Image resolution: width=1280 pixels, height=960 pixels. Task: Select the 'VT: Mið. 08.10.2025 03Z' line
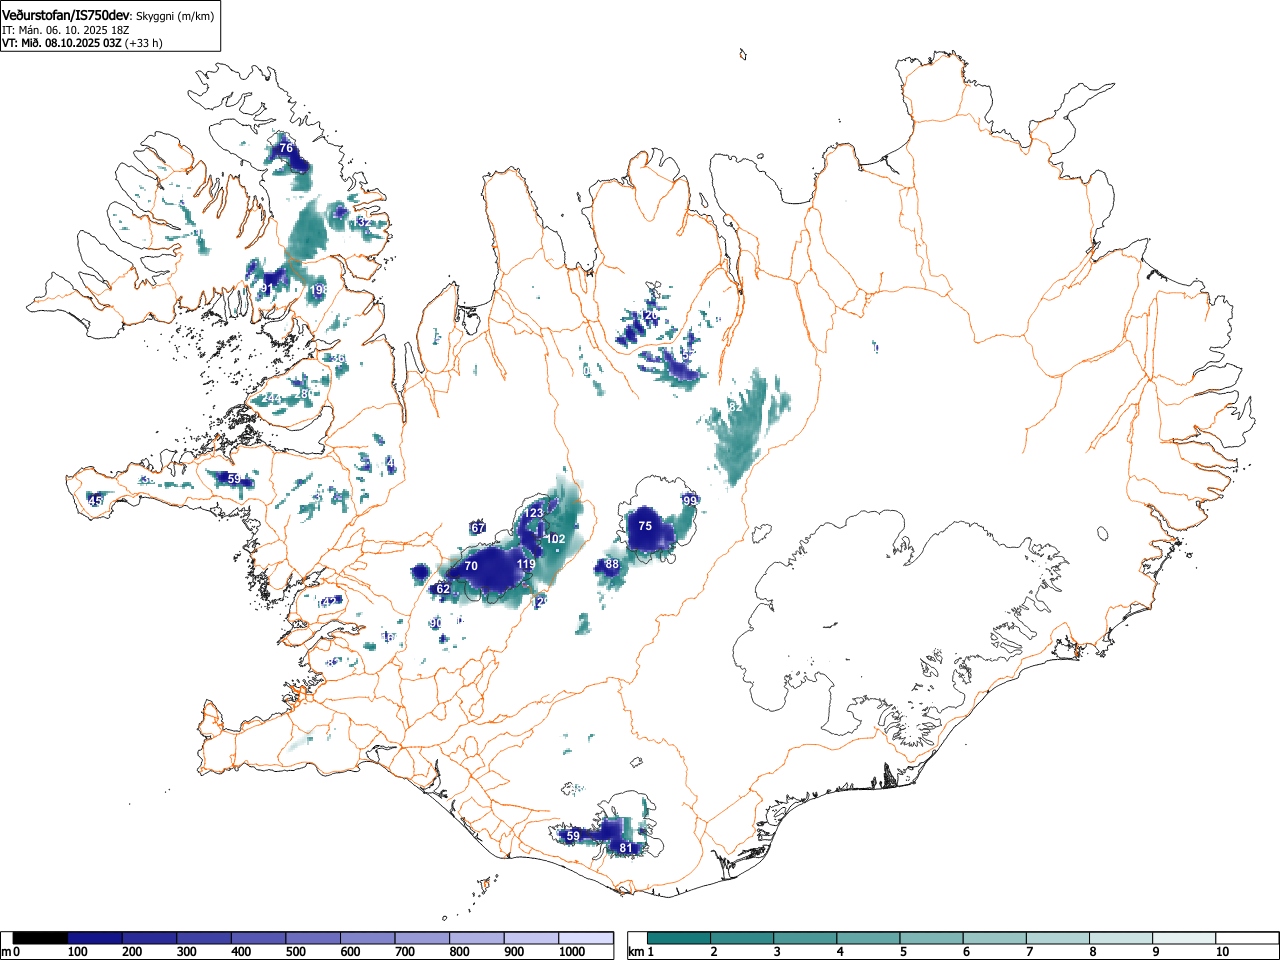click(x=62, y=43)
